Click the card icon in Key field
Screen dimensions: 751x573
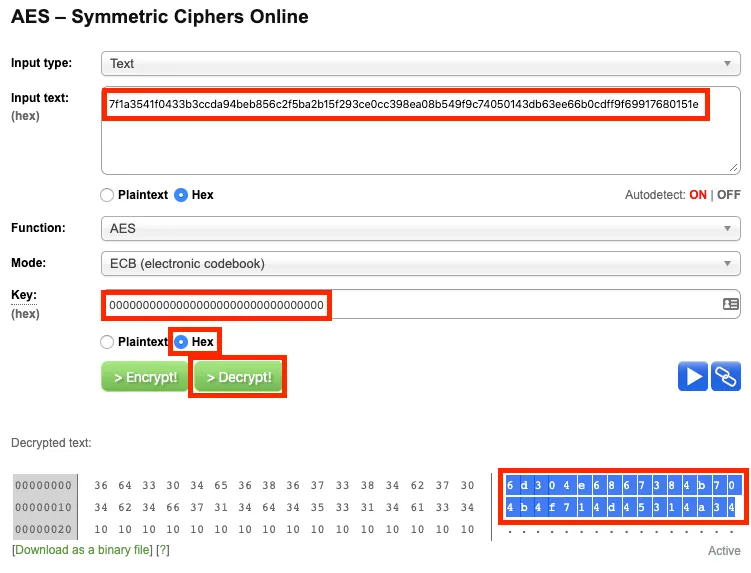point(730,305)
